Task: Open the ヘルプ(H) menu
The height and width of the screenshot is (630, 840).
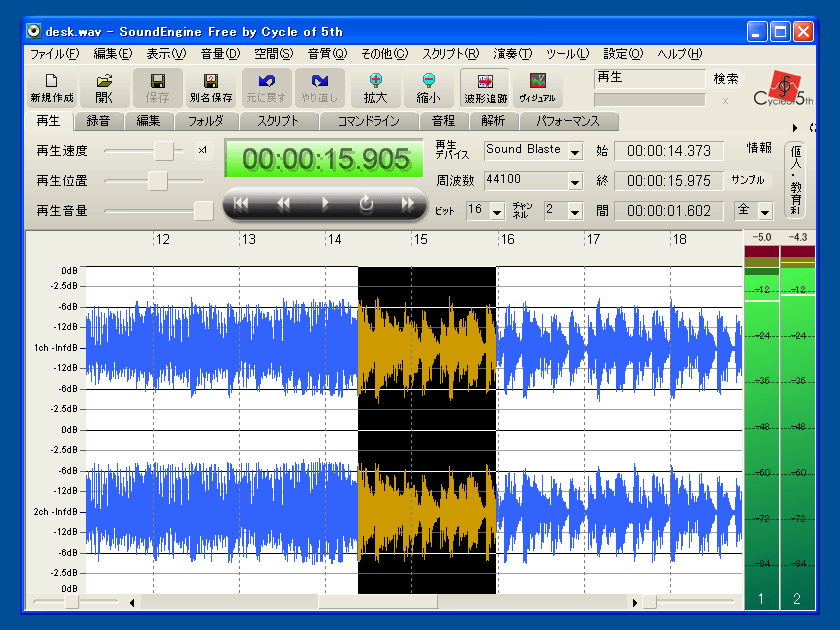Action: tap(679, 54)
